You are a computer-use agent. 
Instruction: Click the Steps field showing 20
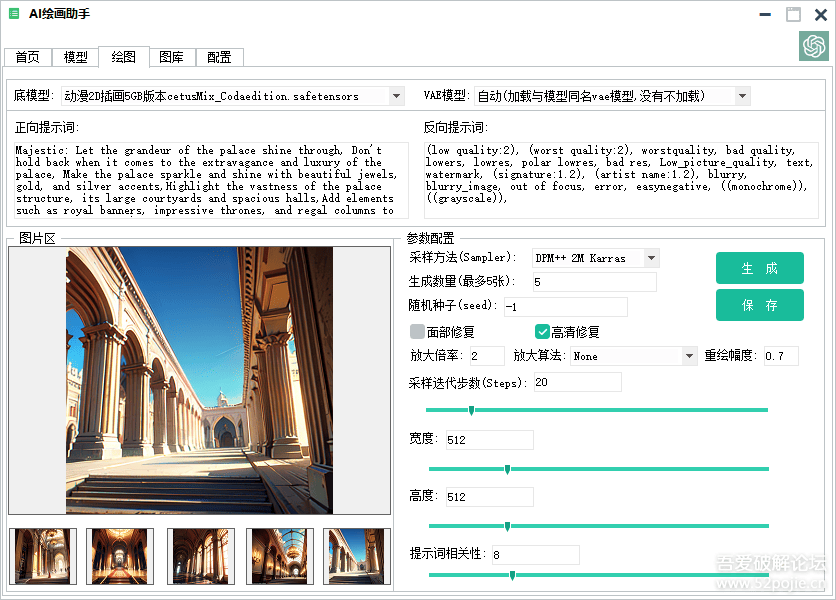577,382
